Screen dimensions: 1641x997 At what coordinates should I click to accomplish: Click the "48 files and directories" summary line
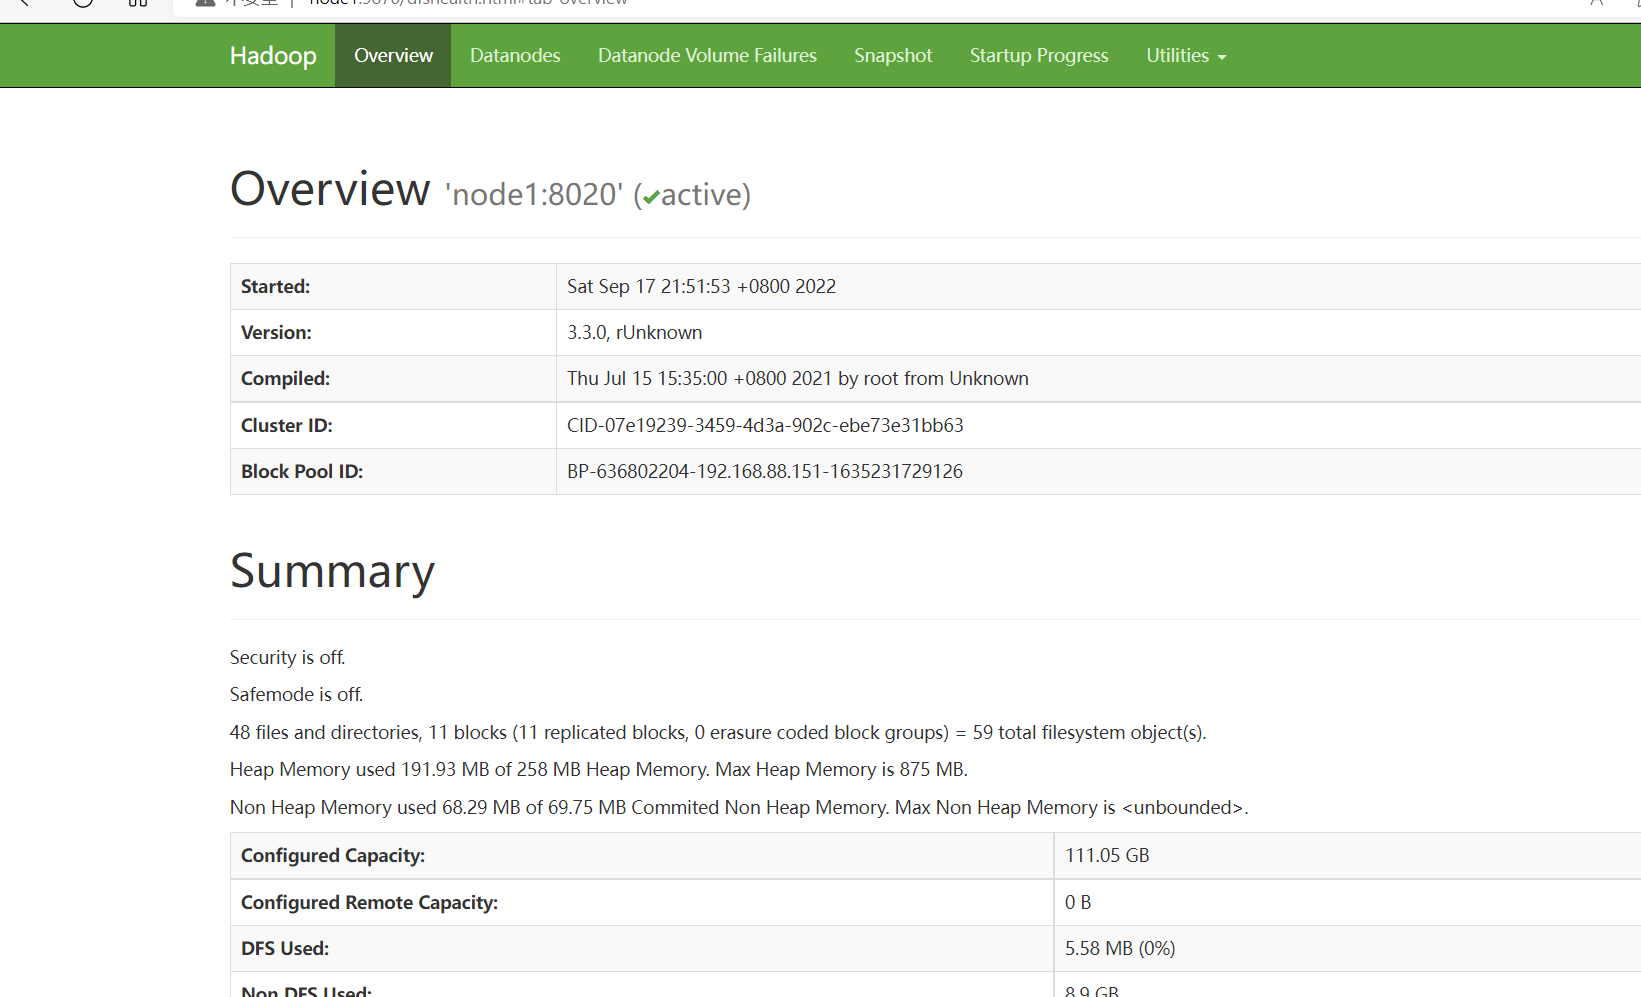[718, 733]
